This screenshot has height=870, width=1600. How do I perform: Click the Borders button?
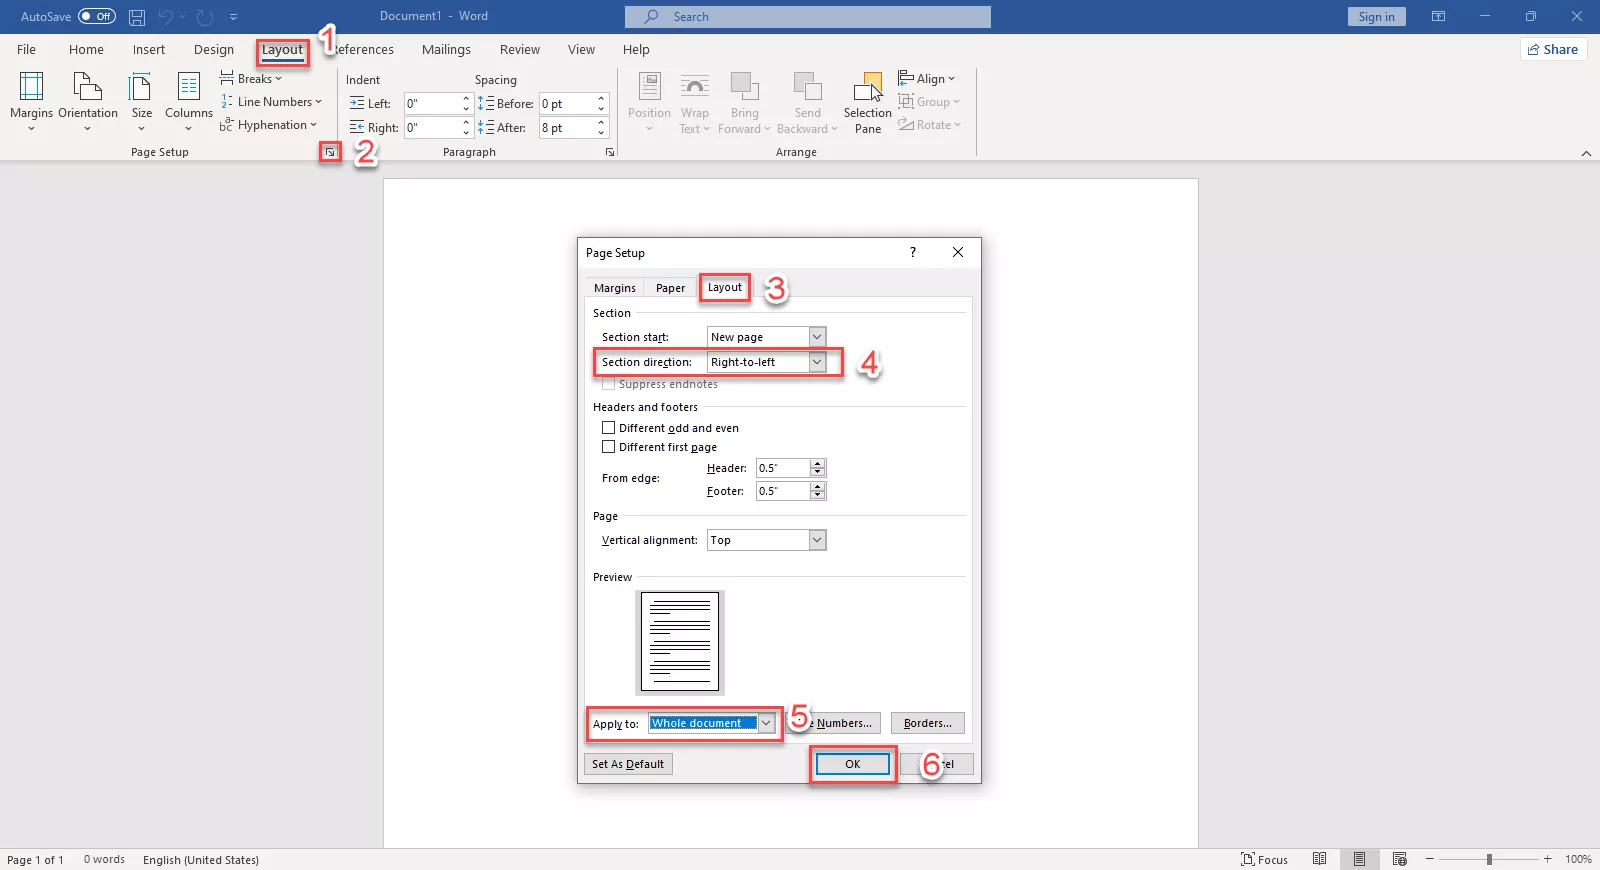point(928,723)
